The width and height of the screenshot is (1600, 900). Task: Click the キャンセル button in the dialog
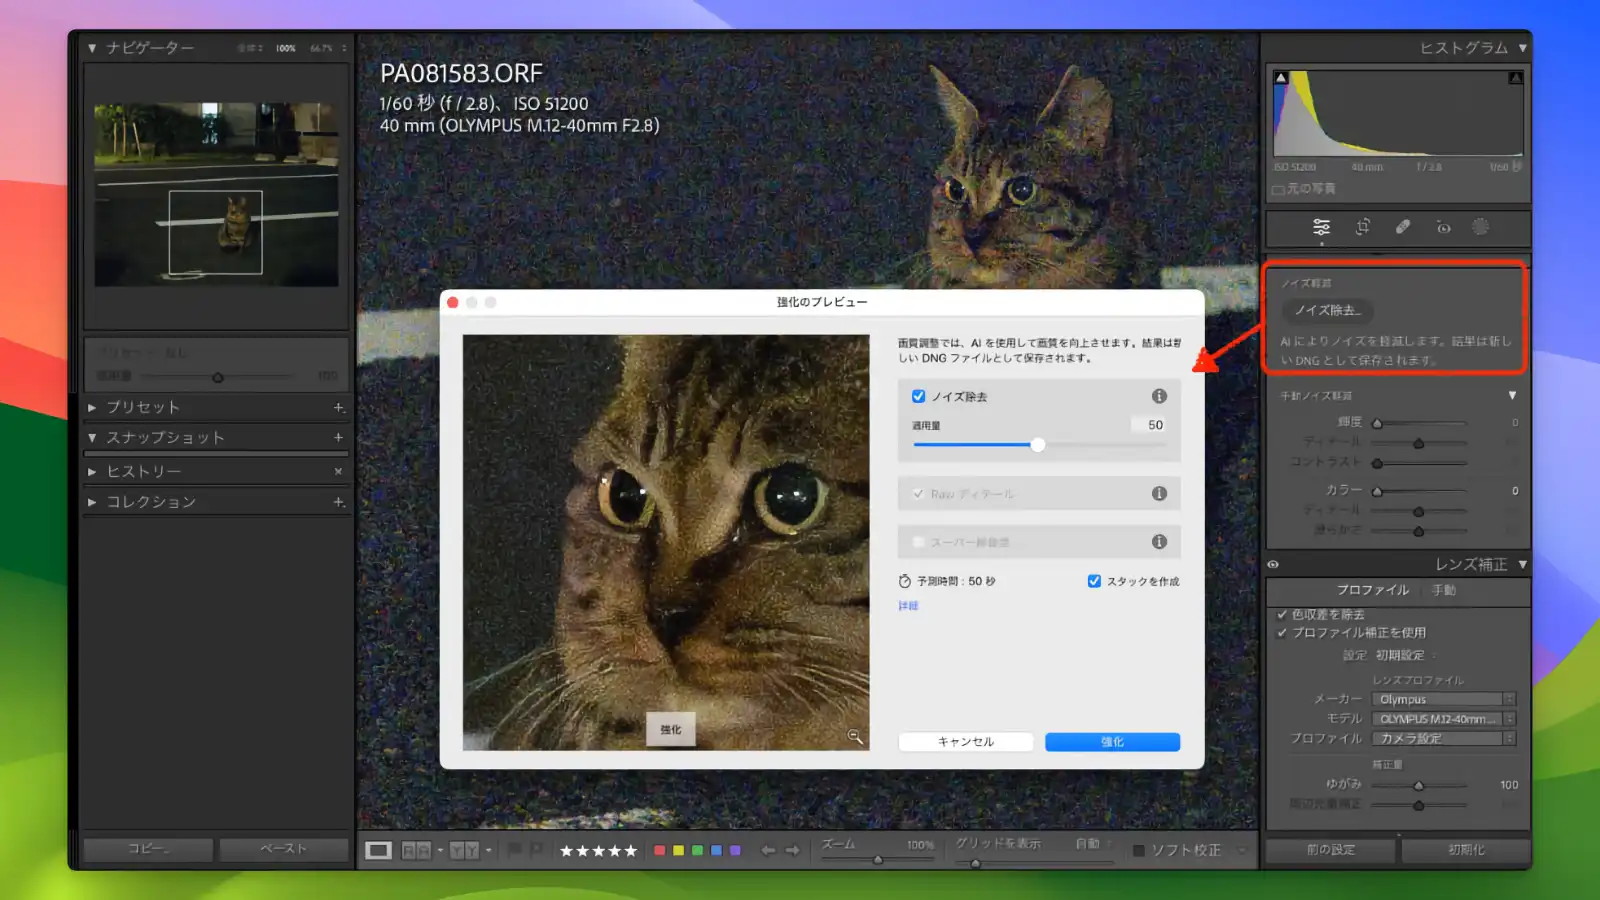[964, 741]
